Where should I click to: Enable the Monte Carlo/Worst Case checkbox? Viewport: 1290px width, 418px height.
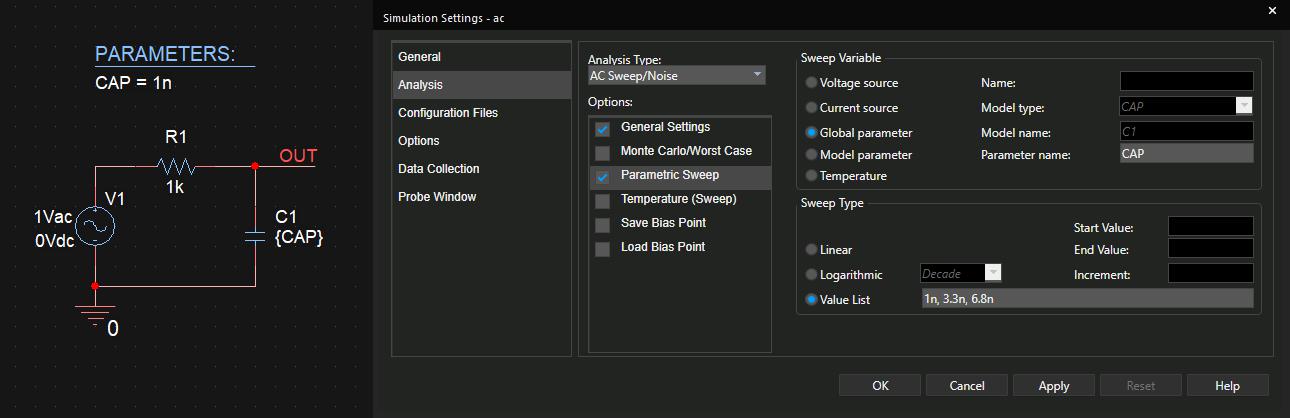click(602, 153)
